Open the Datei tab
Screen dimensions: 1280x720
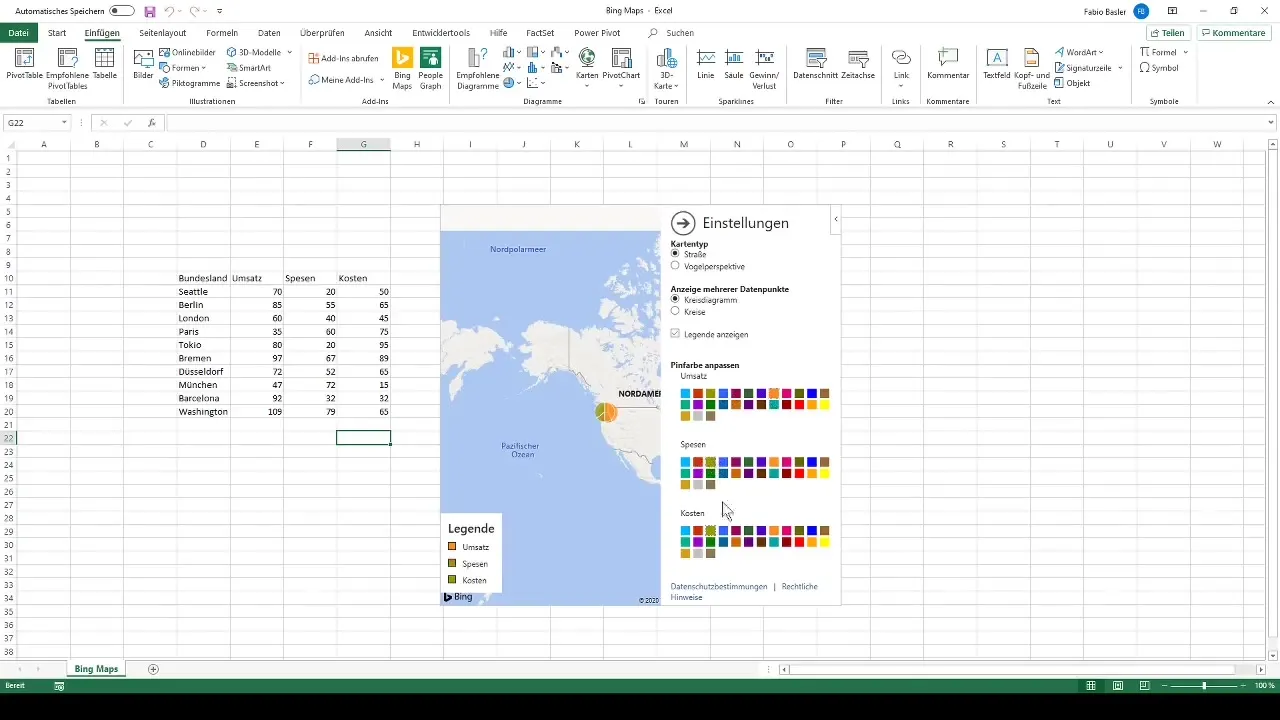click(x=18, y=33)
